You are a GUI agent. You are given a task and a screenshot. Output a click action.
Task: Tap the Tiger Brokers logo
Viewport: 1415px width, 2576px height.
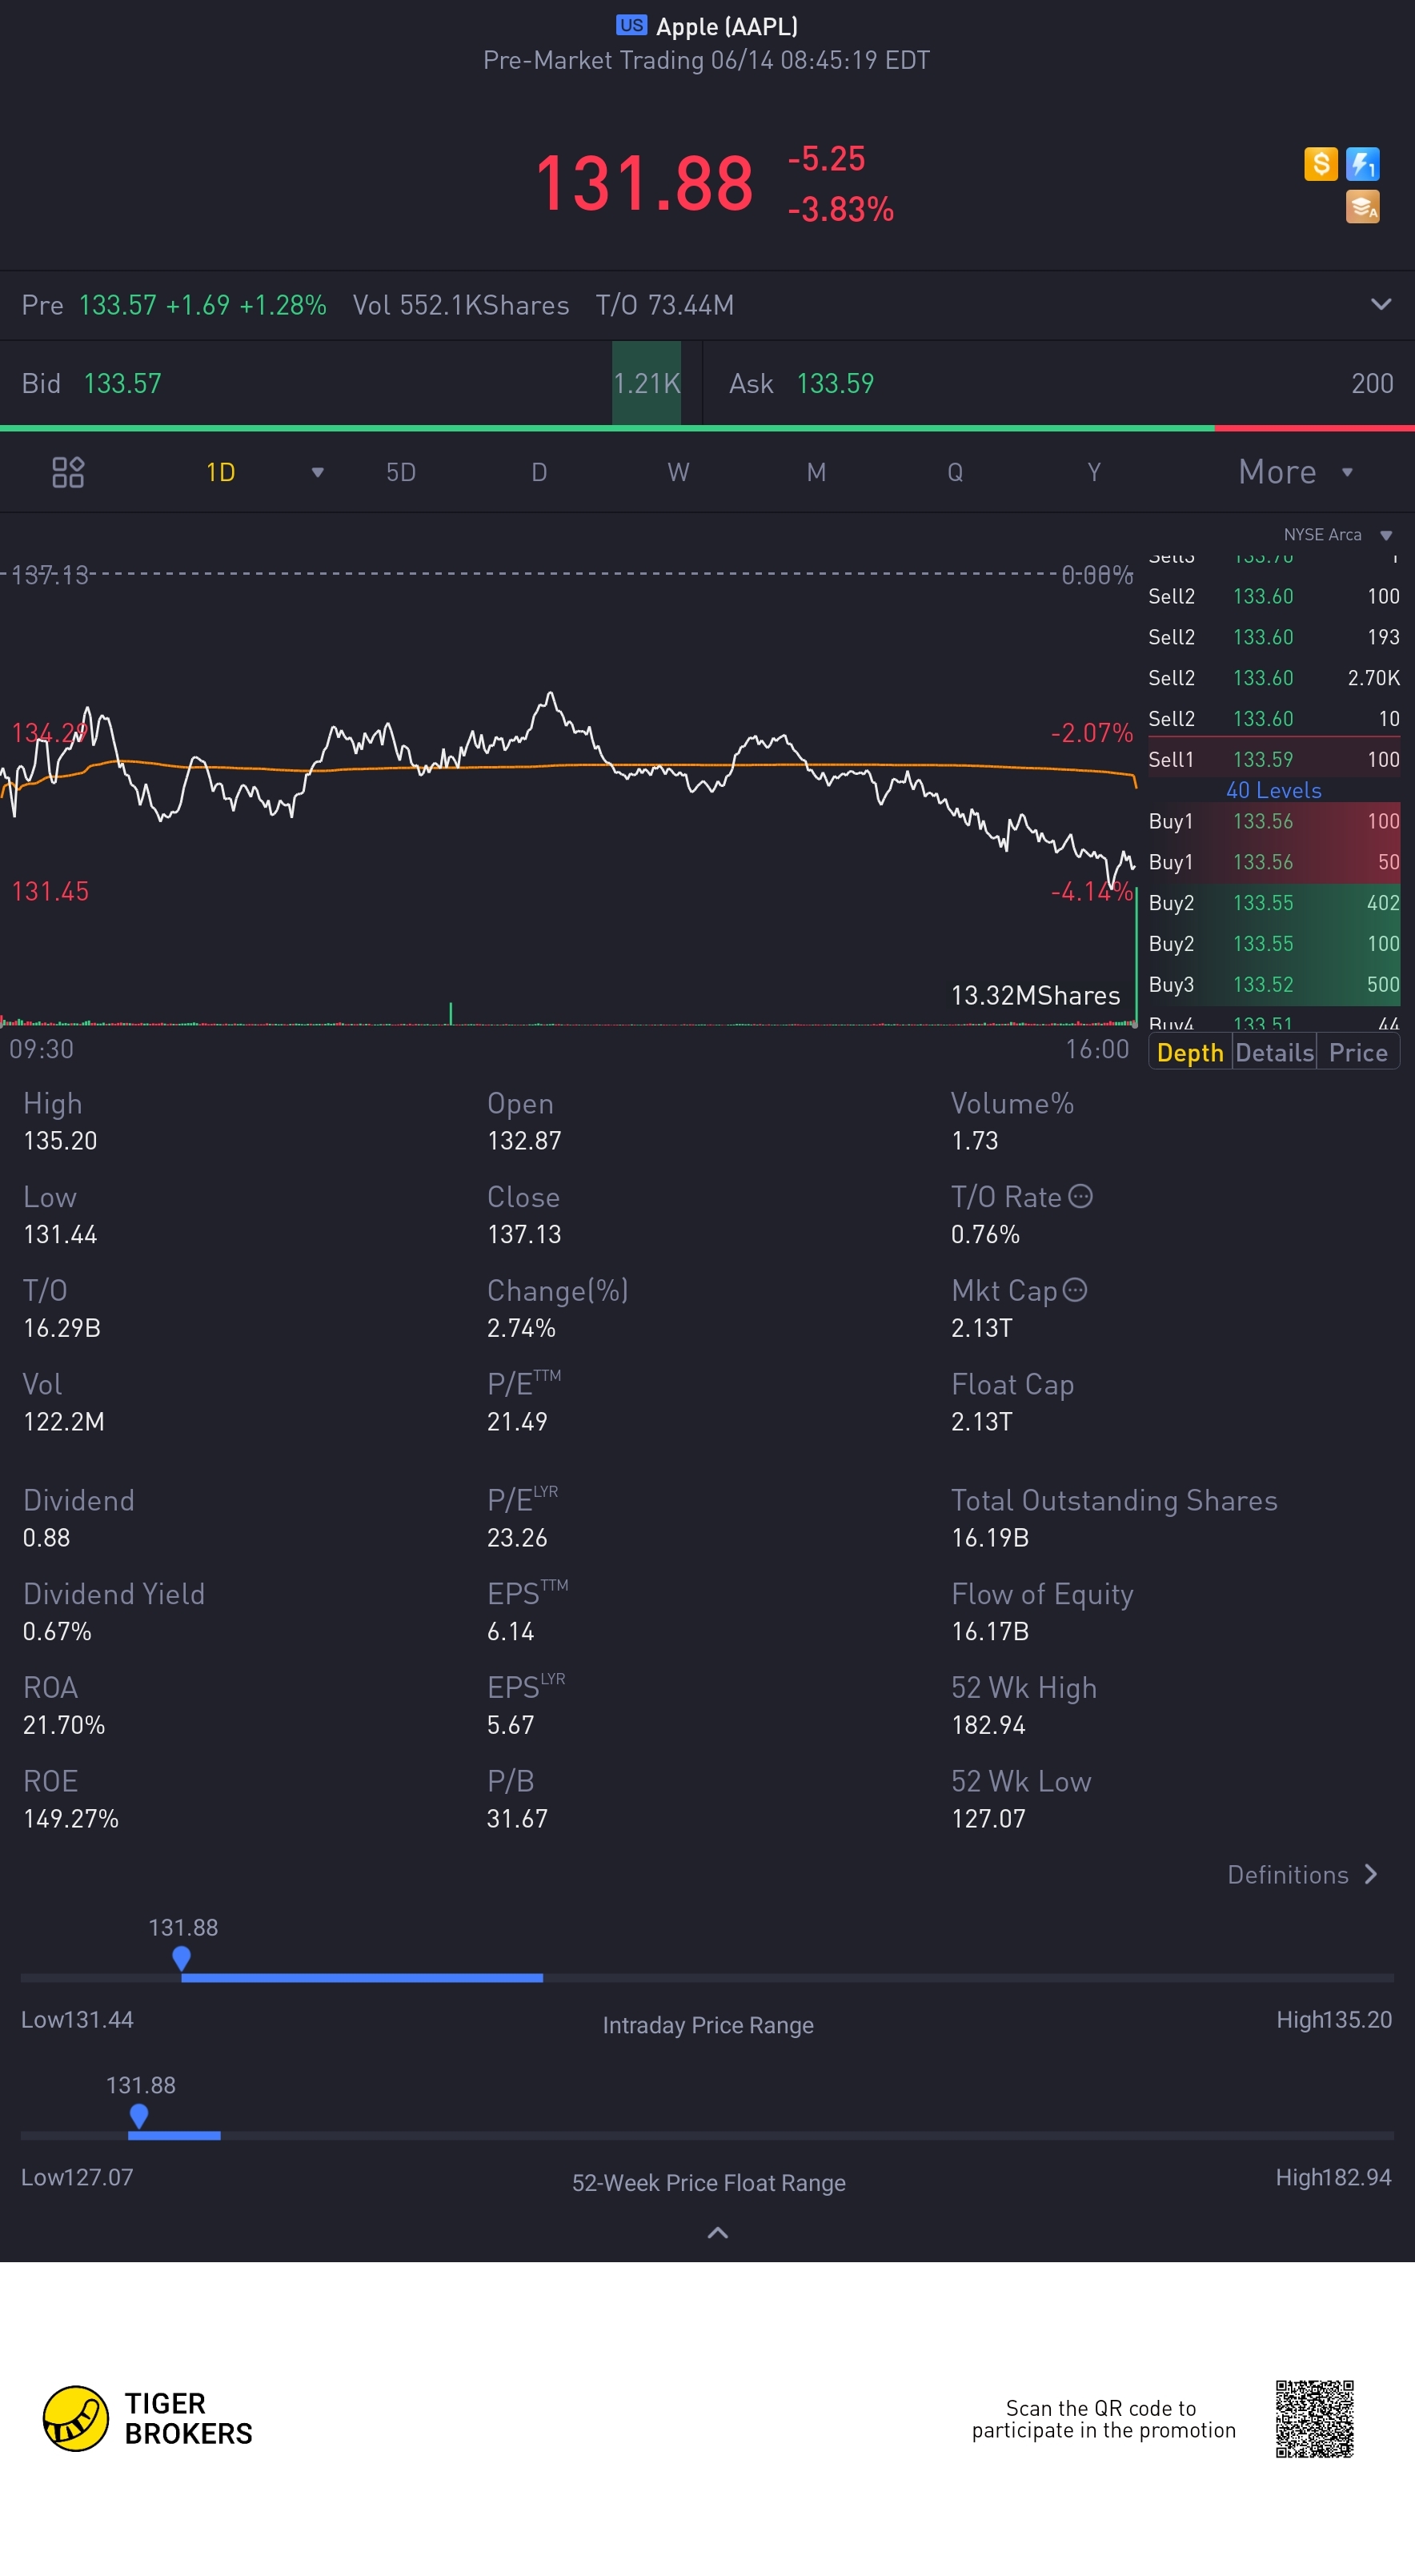click(x=148, y=2418)
